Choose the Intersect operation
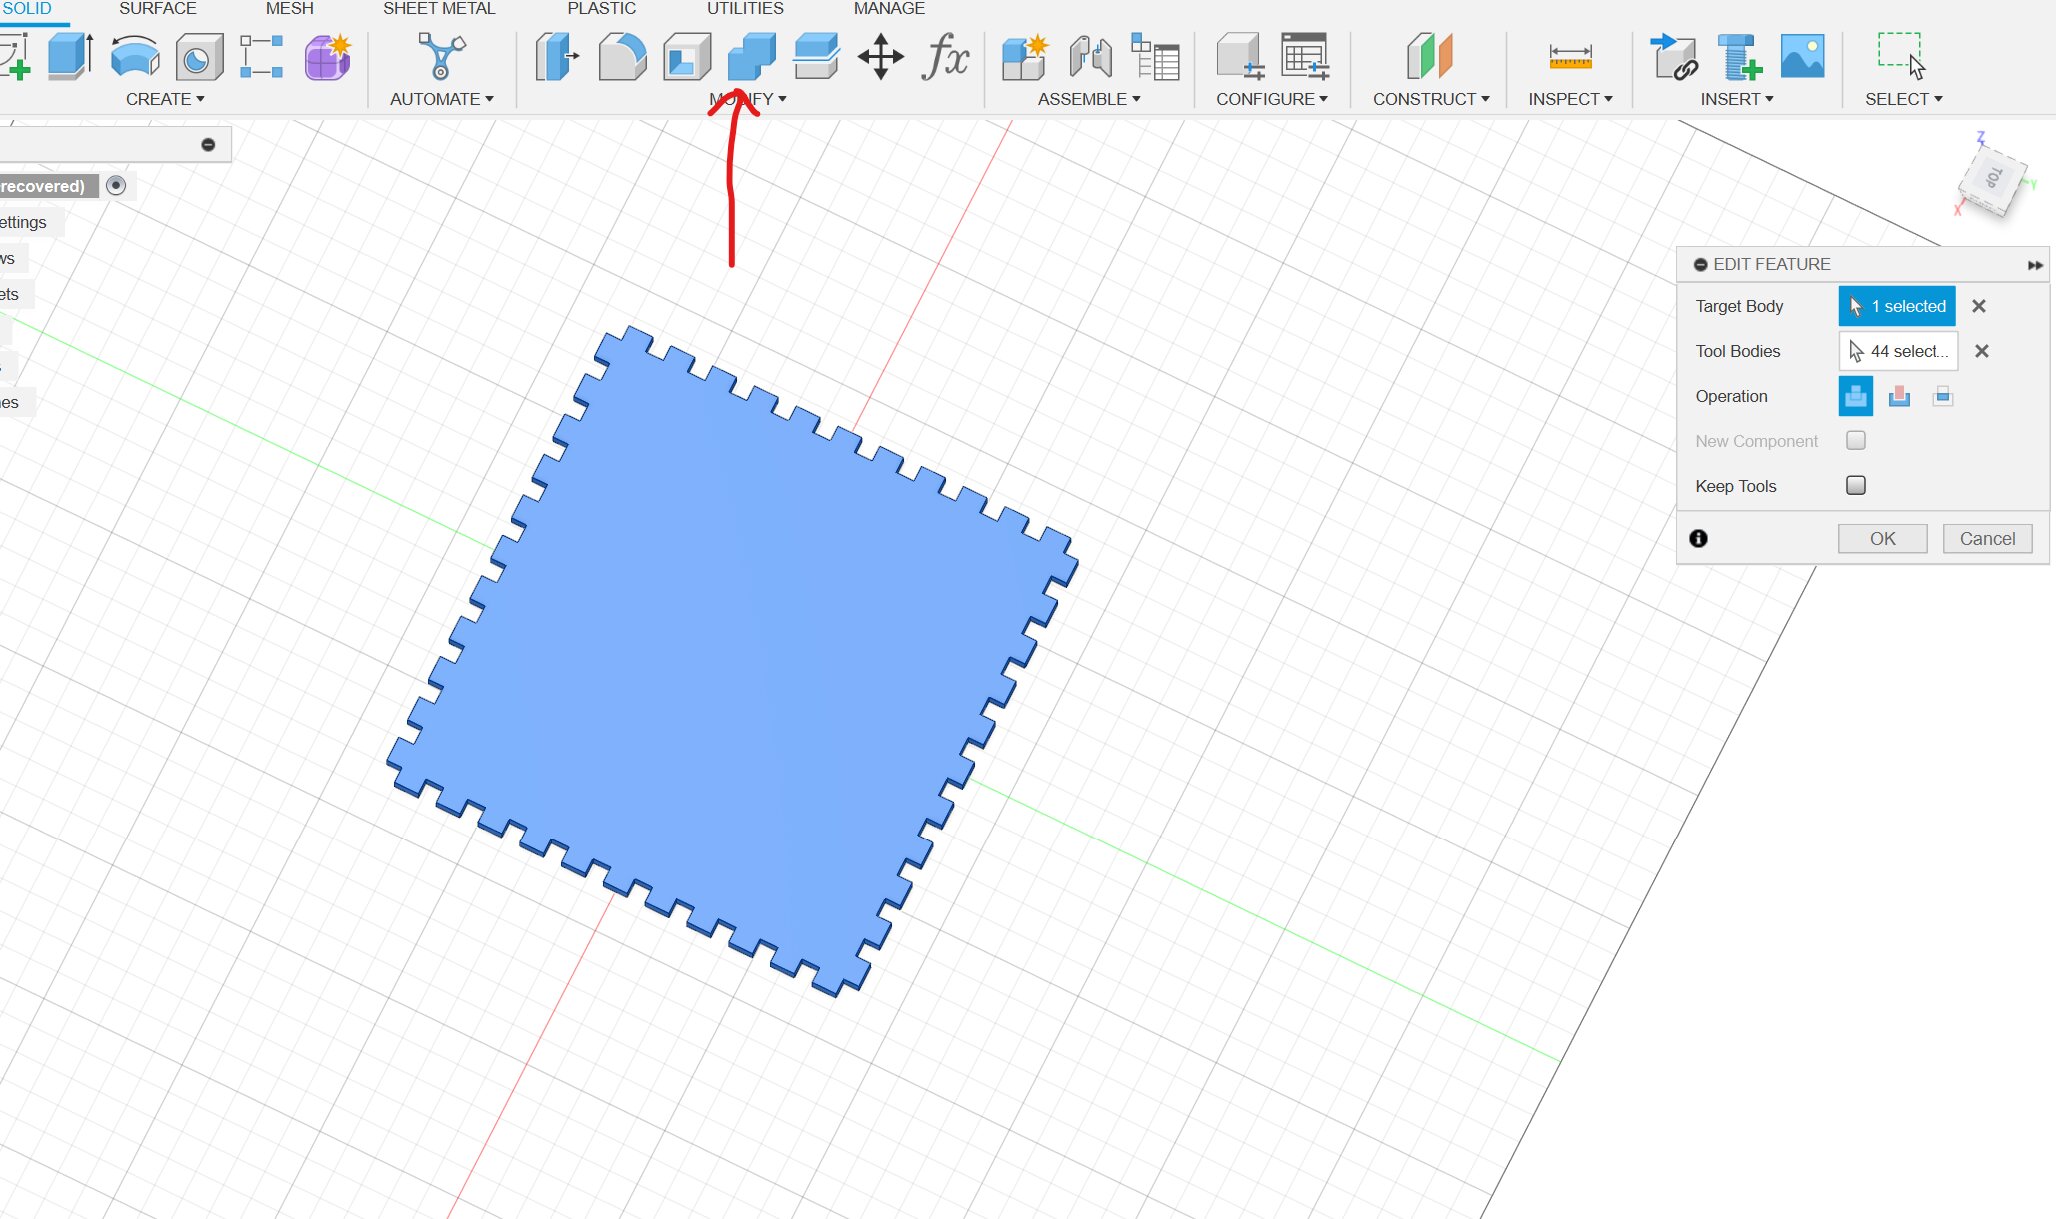Viewport: 2056px width, 1219px height. (1943, 396)
